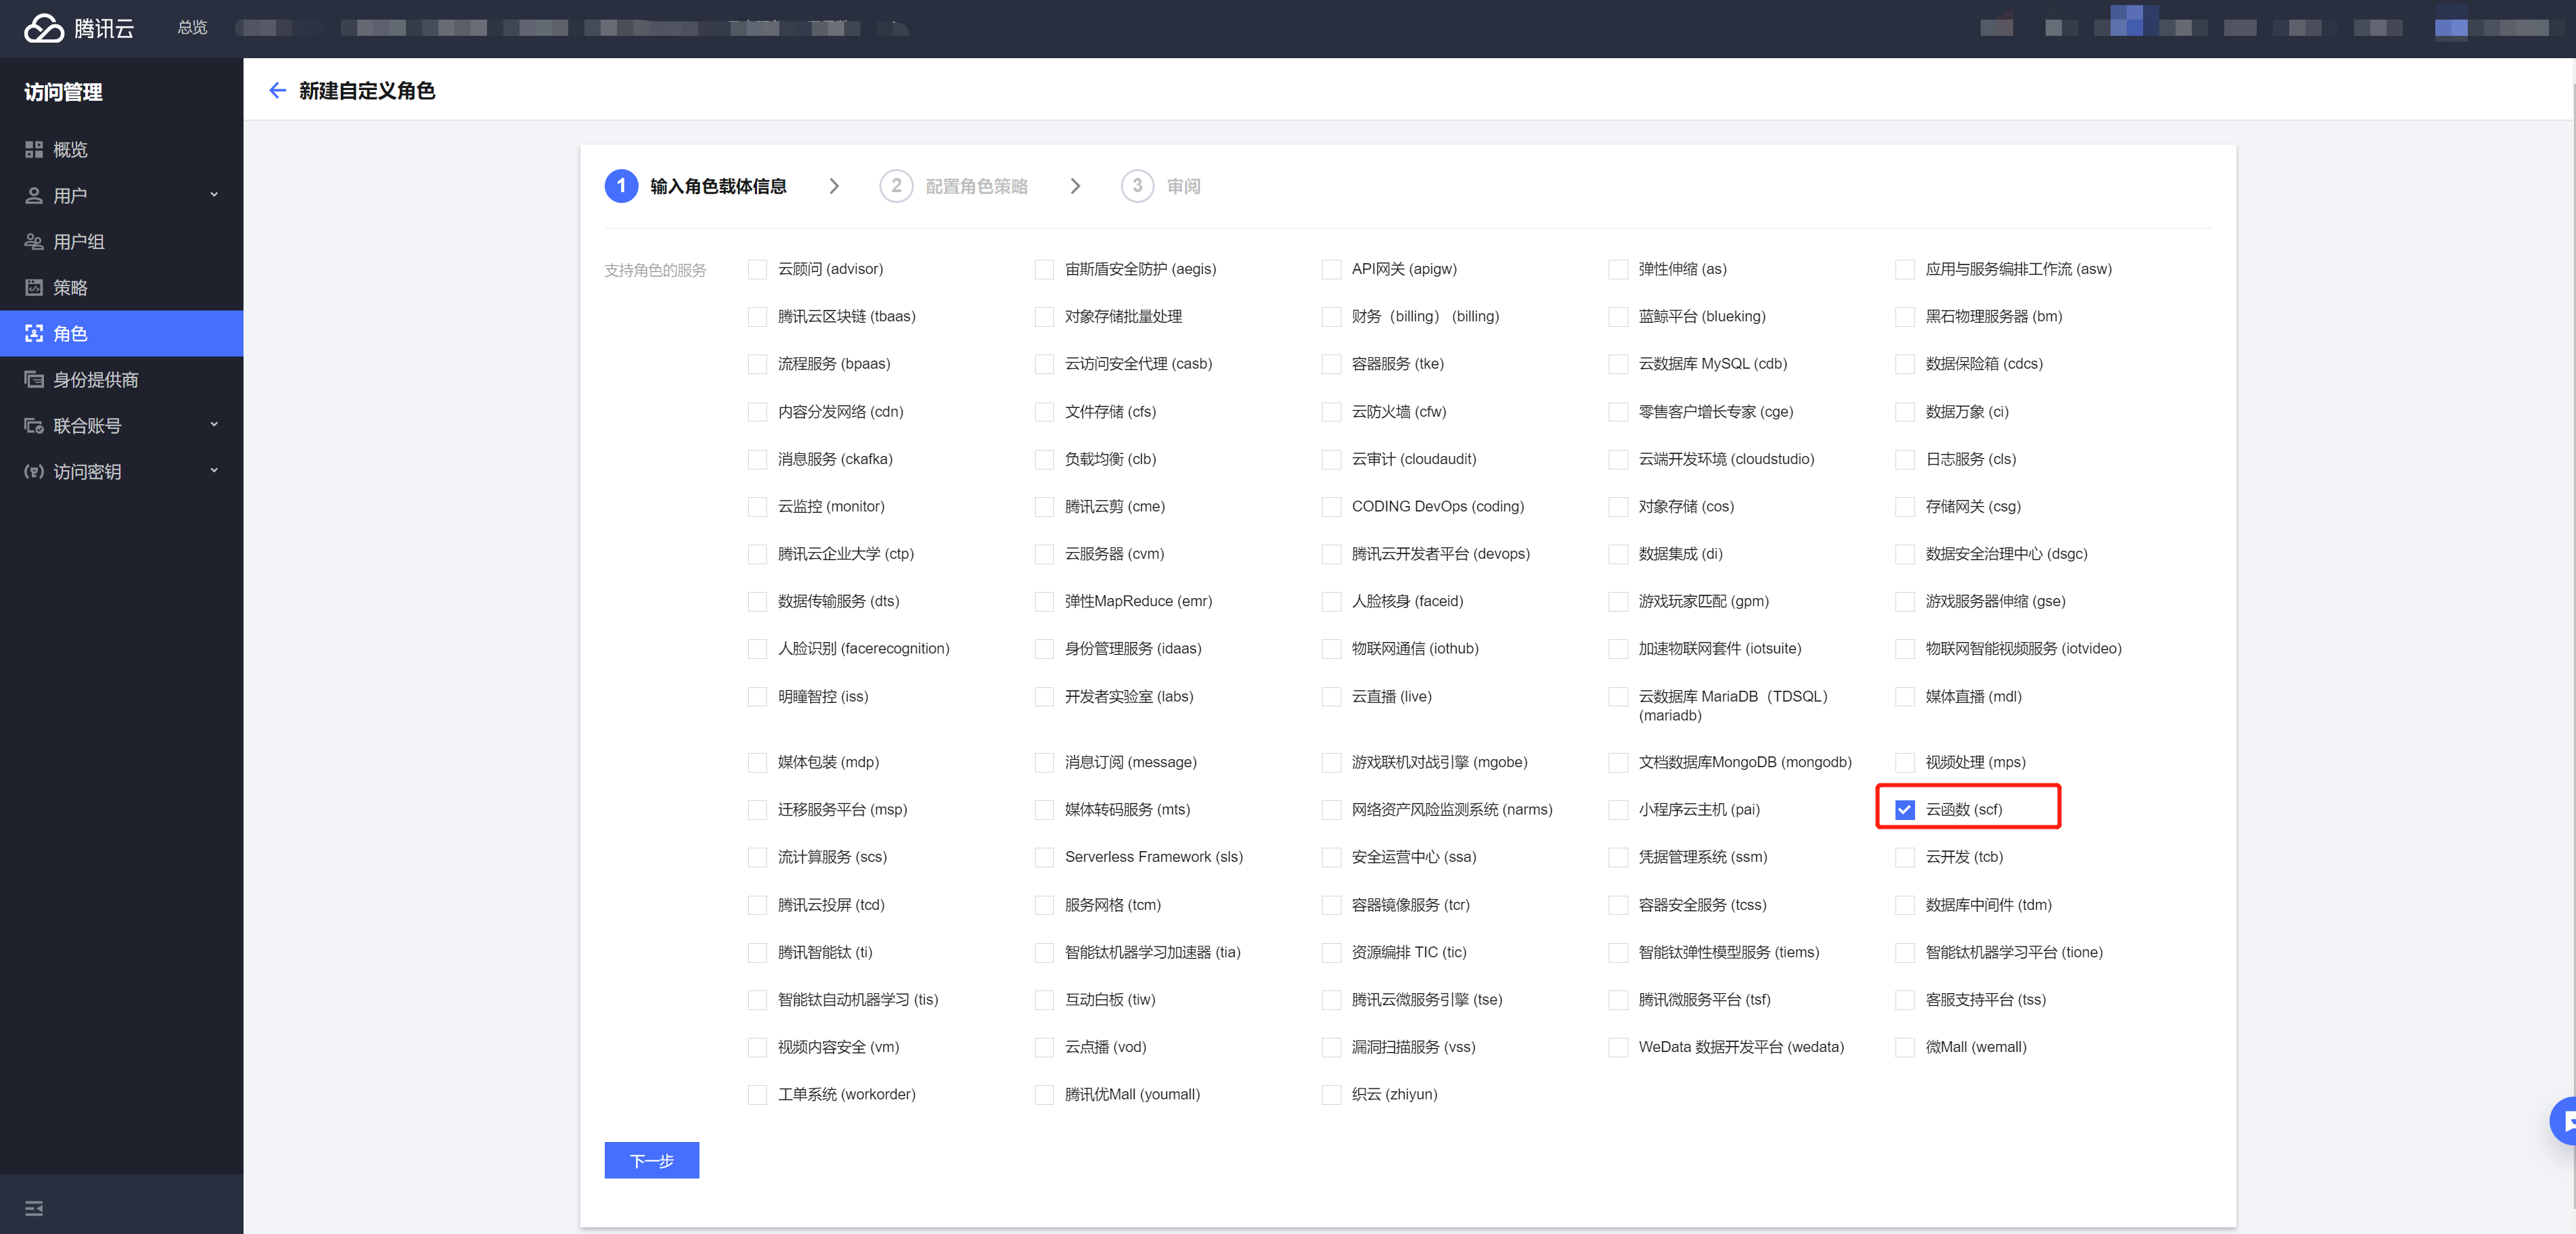Image resolution: width=2576 pixels, height=1234 pixels.
Task: Check the 云数据库 MySQL (cdb) checkbox
Action: [x=1618, y=364]
